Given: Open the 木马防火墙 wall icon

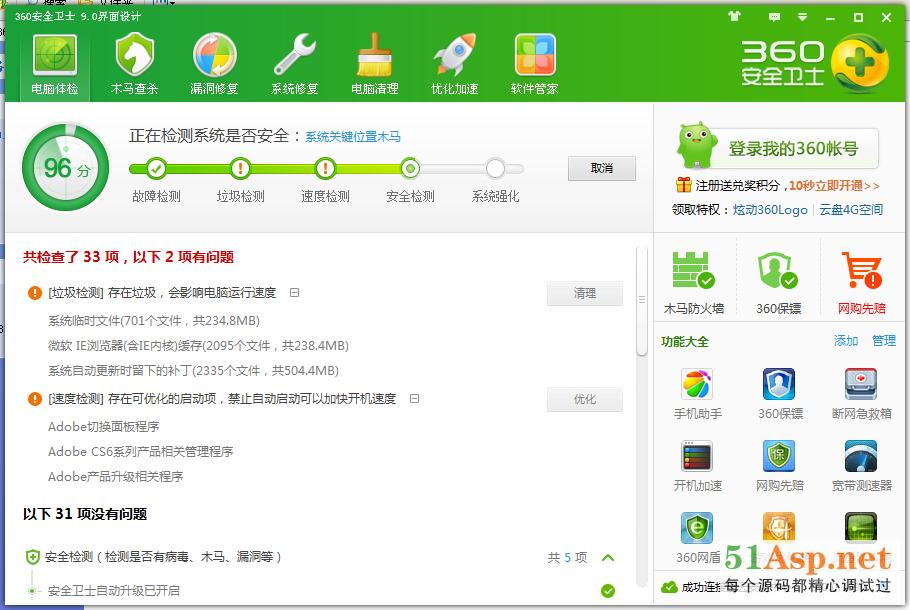Looking at the screenshot, I should click(x=694, y=270).
